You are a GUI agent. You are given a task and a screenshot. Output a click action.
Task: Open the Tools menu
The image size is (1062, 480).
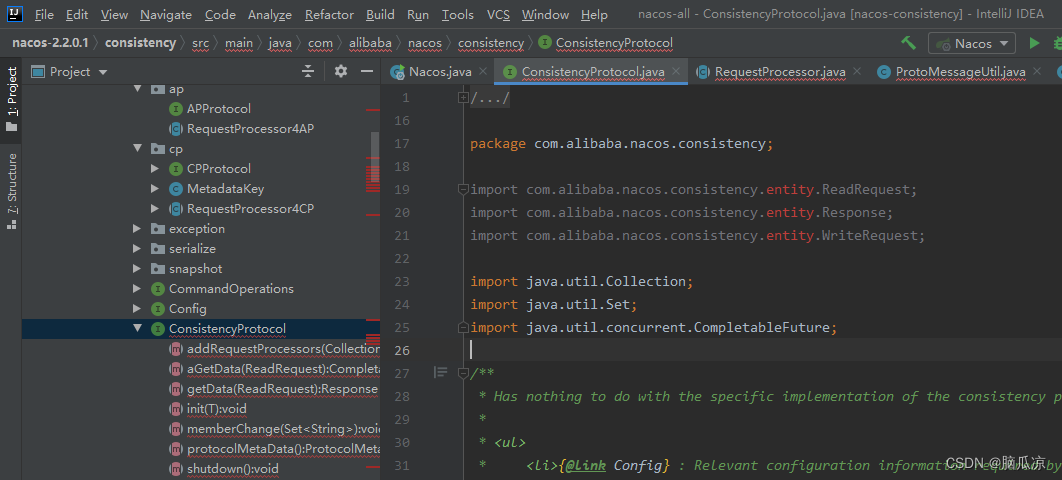click(x=458, y=14)
